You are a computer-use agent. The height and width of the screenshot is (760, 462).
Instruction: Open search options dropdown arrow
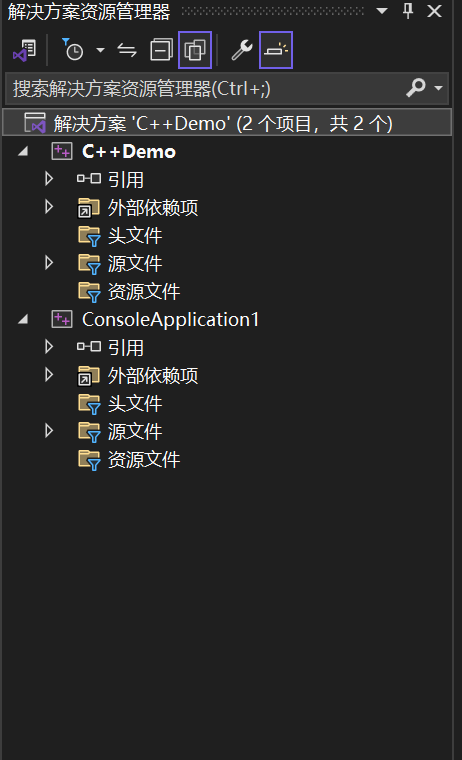[x=439, y=88]
